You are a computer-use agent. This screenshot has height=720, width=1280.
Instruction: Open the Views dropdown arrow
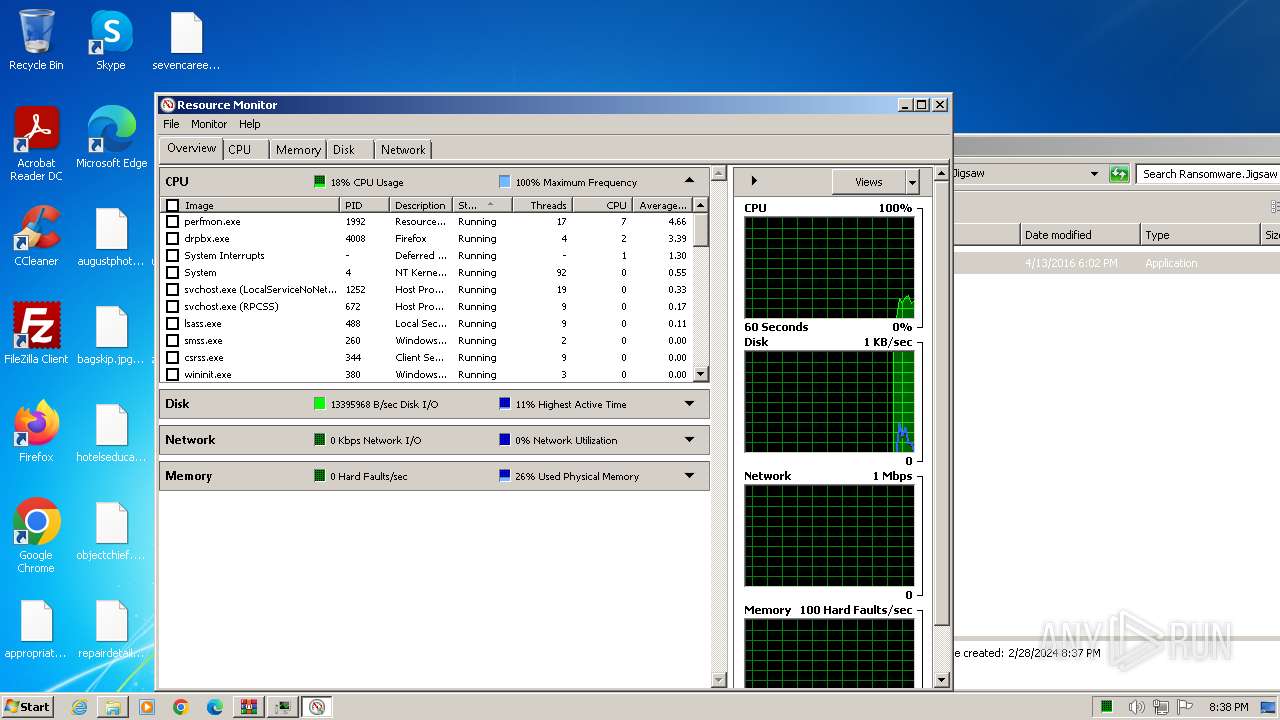912,182
